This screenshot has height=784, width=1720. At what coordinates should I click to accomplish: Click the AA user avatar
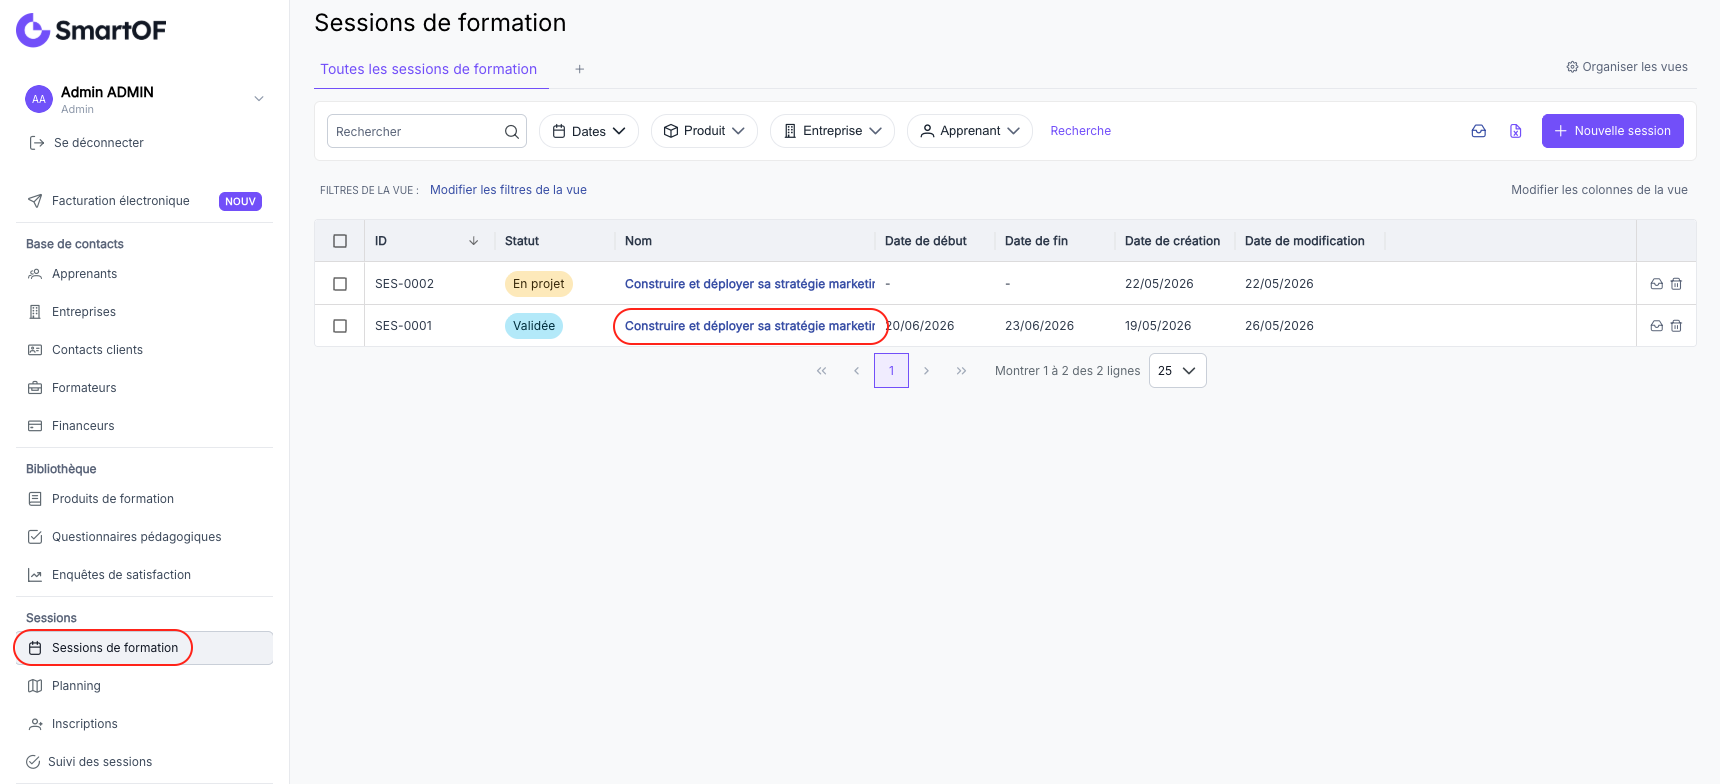39,99
